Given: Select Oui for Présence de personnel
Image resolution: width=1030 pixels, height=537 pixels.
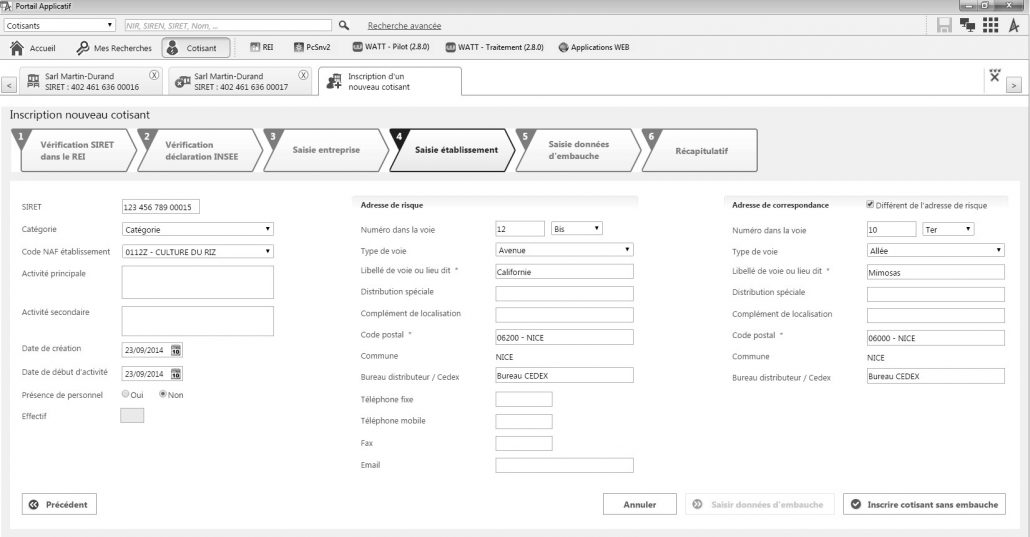Looking at the screenshot, I should pyautogui.click(x=126, y=394).
